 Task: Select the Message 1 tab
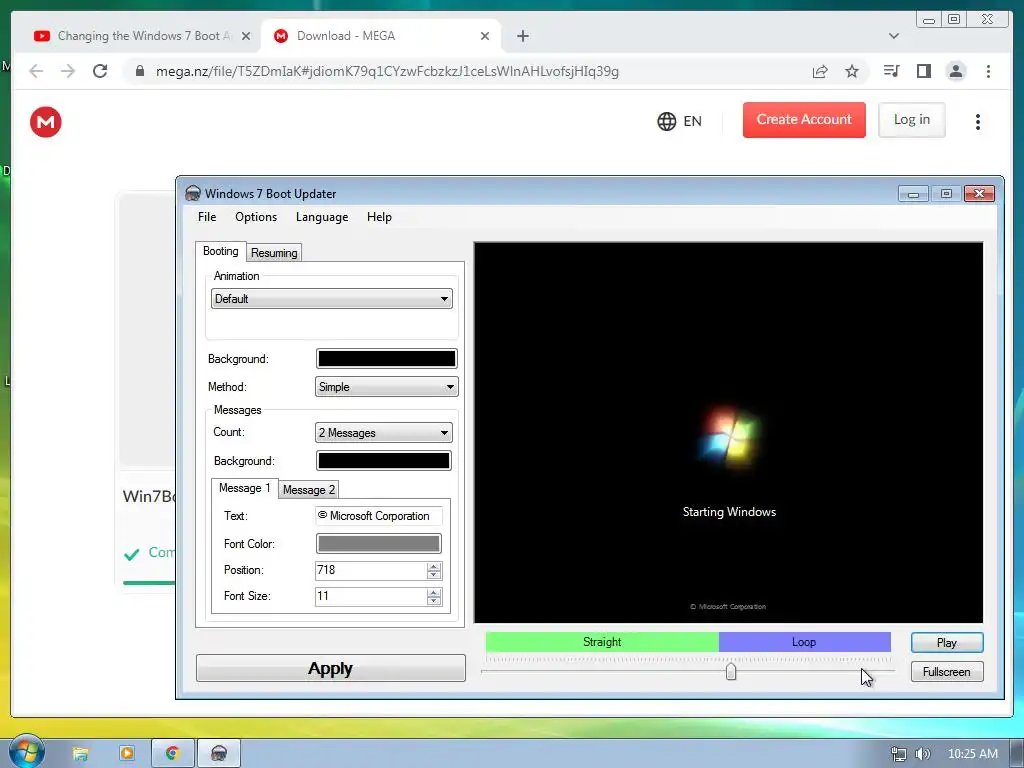pos(244,488)
